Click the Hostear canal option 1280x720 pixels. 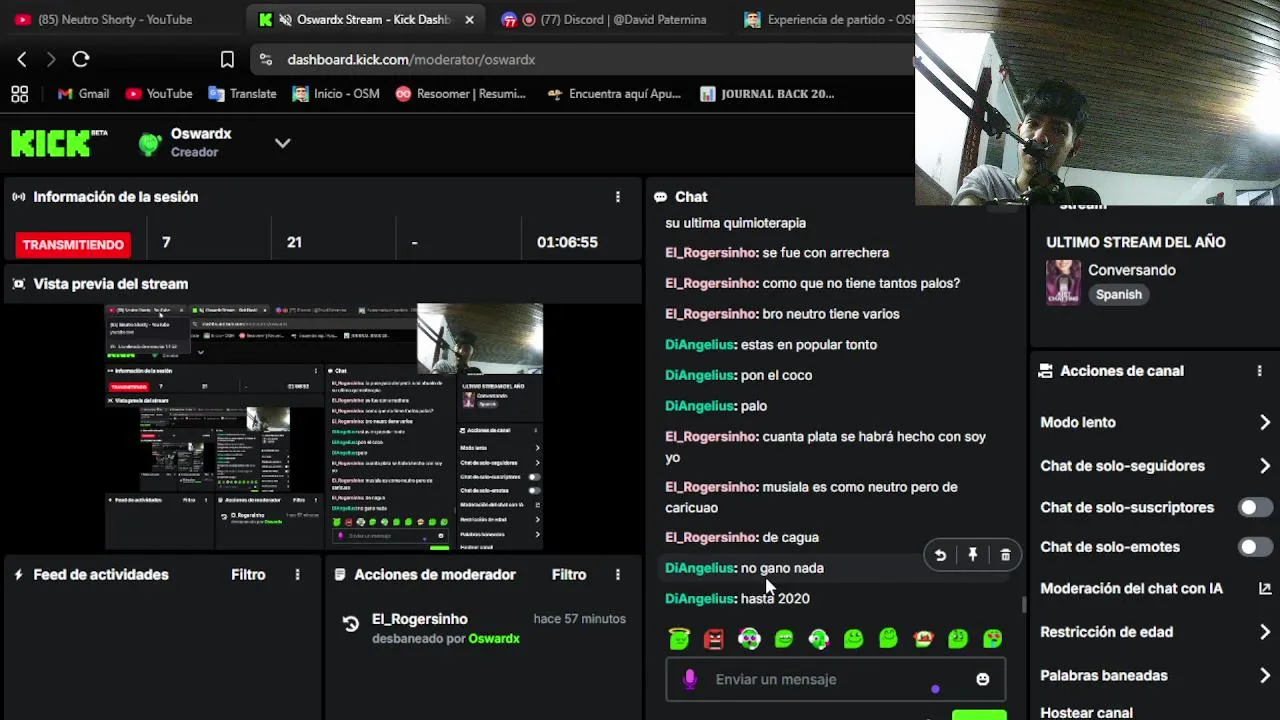[1087, 713]
